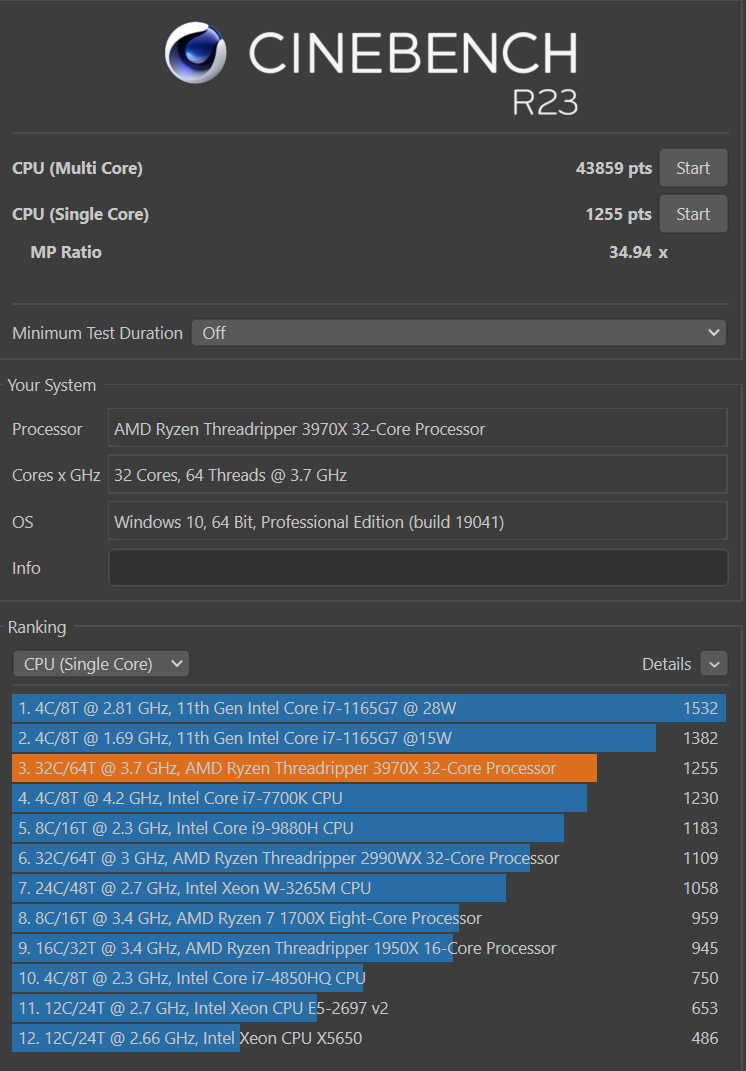The height and width of the screenshot is (1071, 746).
Task: Click the Processor name field
Action: [x=417, y=429]
